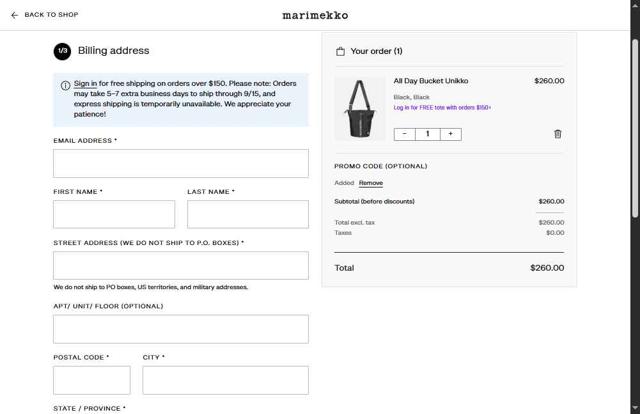Click the page vertical scrollbar thumb

pos(635,129)
